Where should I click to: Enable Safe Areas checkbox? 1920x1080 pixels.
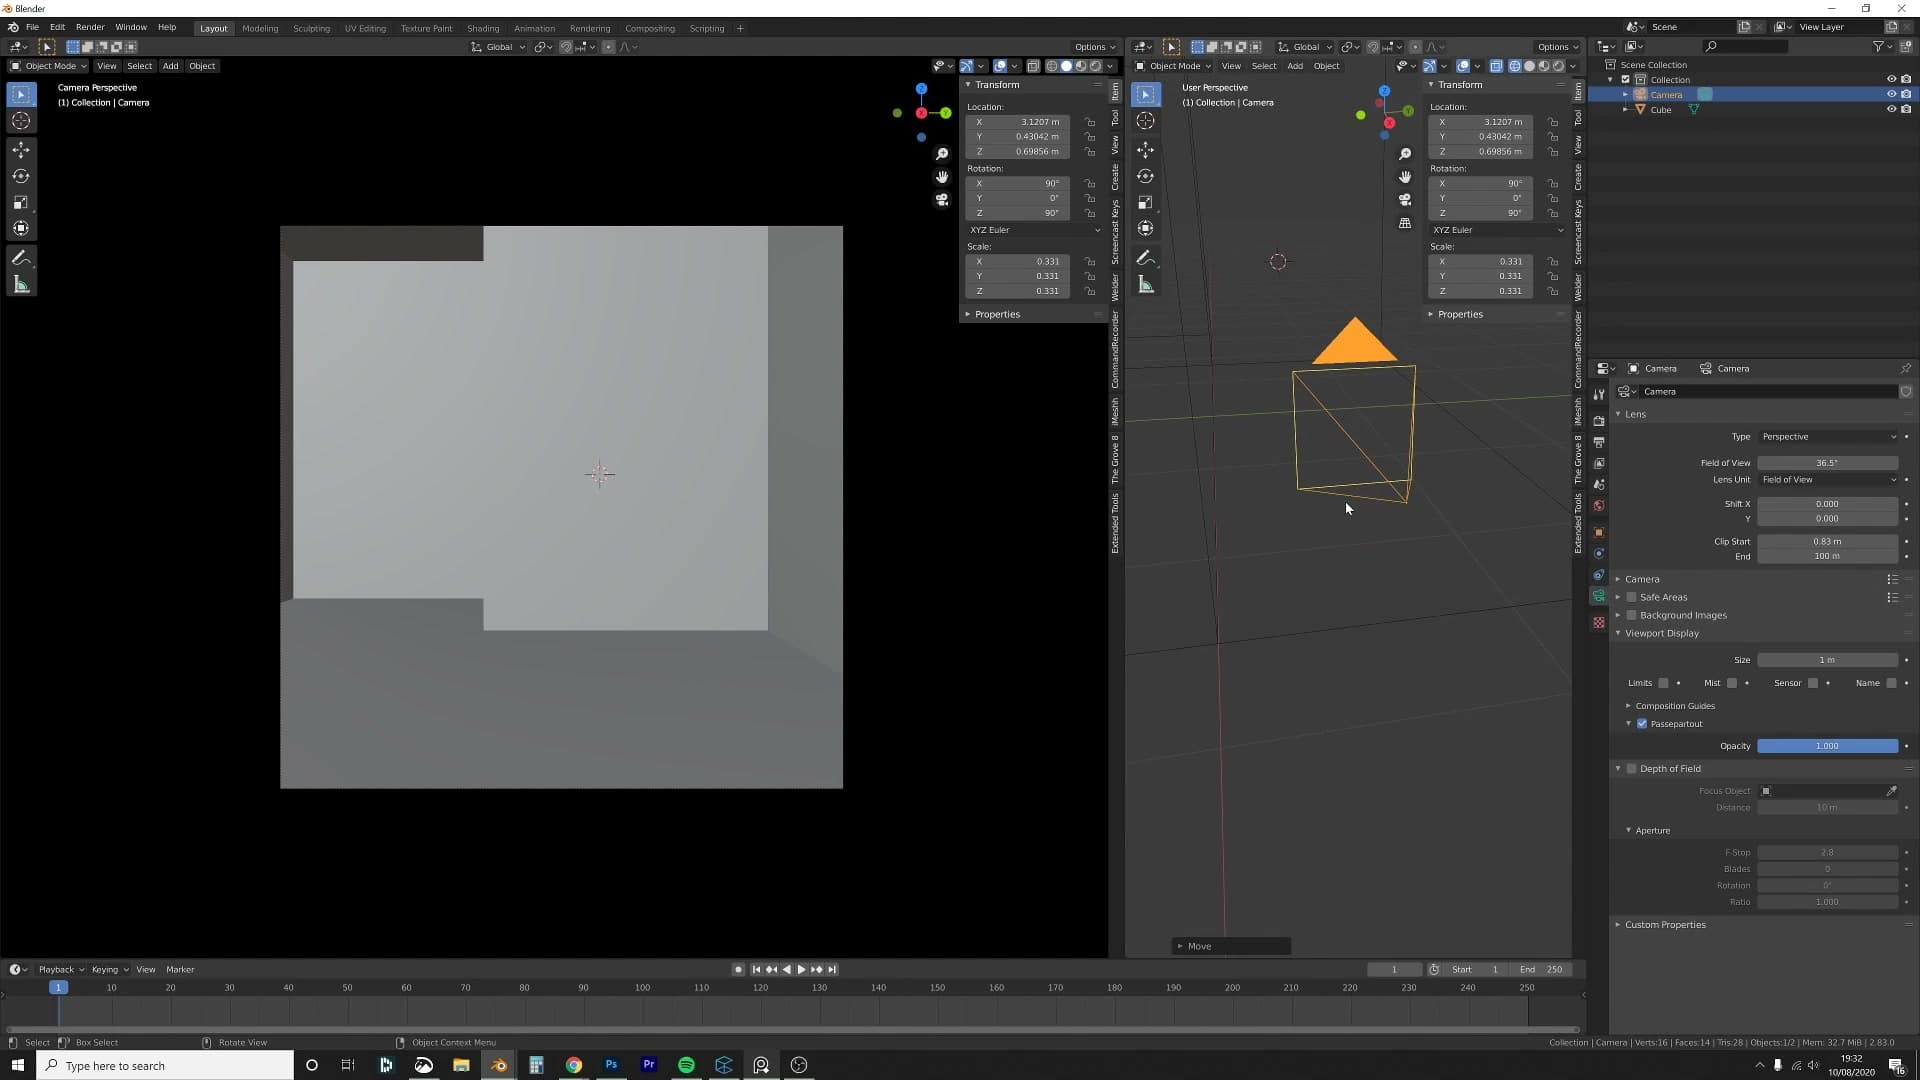(1632, 597)
